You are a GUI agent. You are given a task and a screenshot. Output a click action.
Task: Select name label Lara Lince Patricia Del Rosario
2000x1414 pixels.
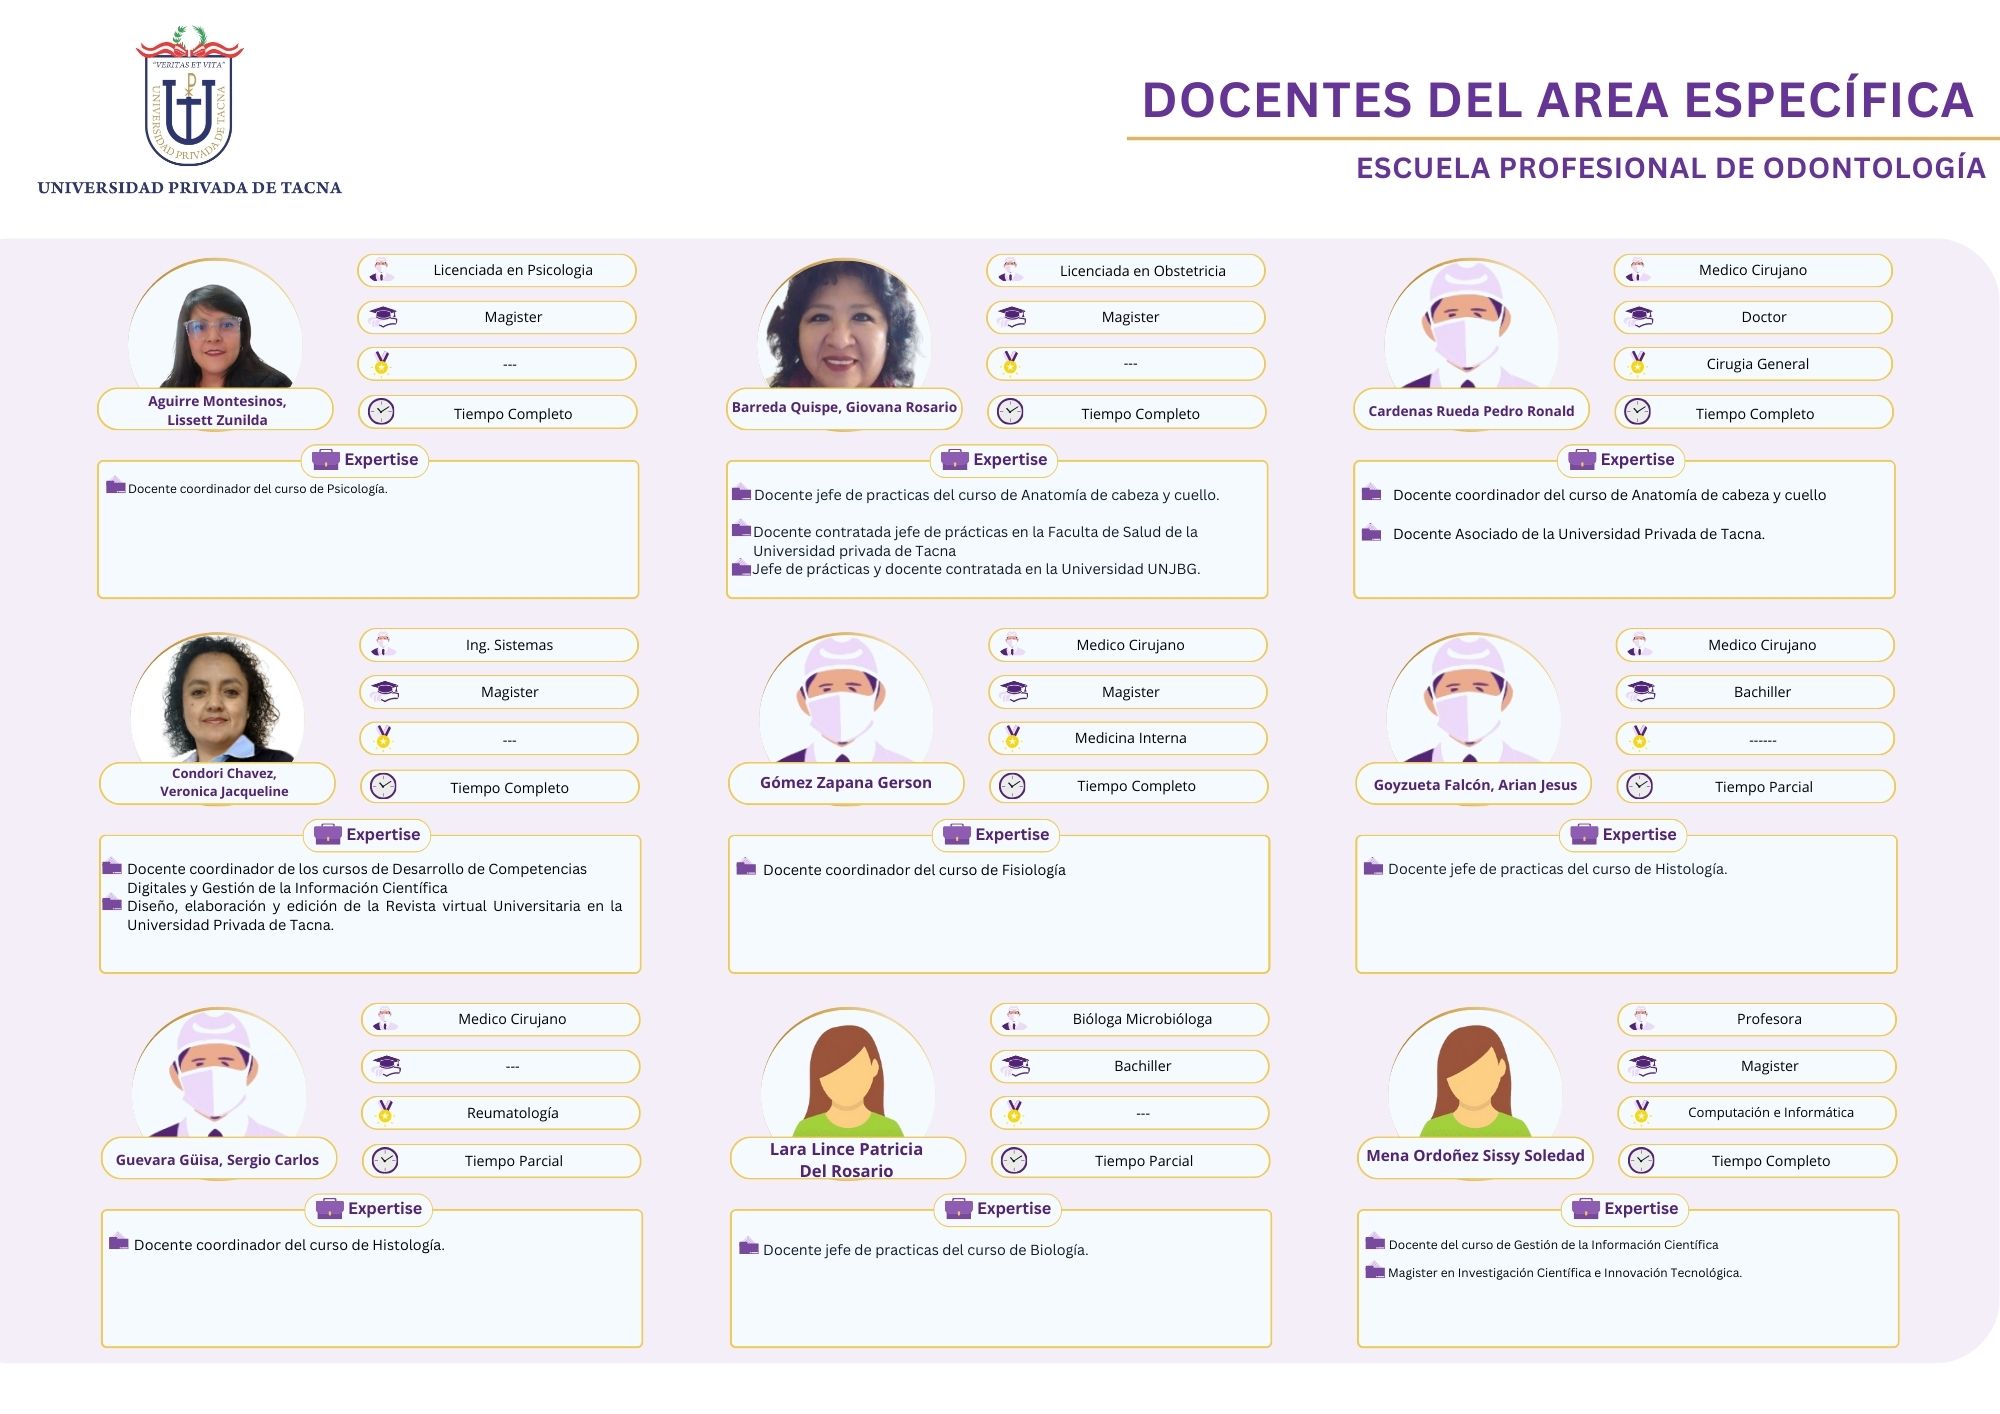click(847, 1159)
